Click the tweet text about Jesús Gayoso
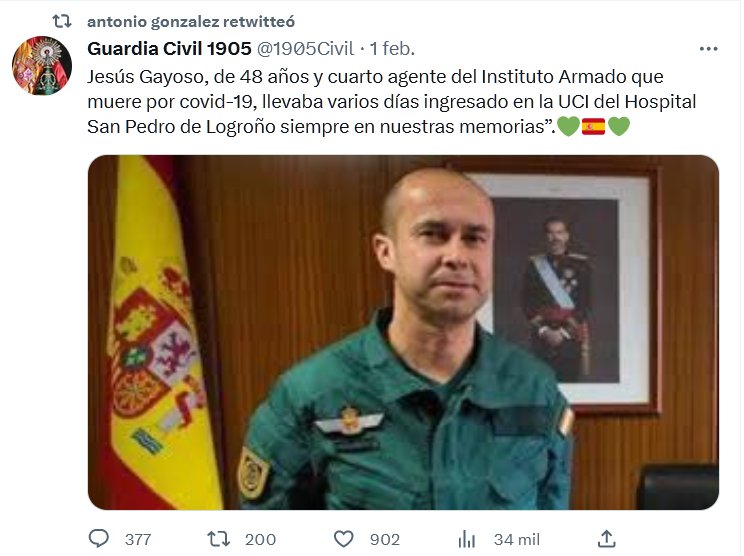This screenshot has height=556, width=744. click(391, 102)
